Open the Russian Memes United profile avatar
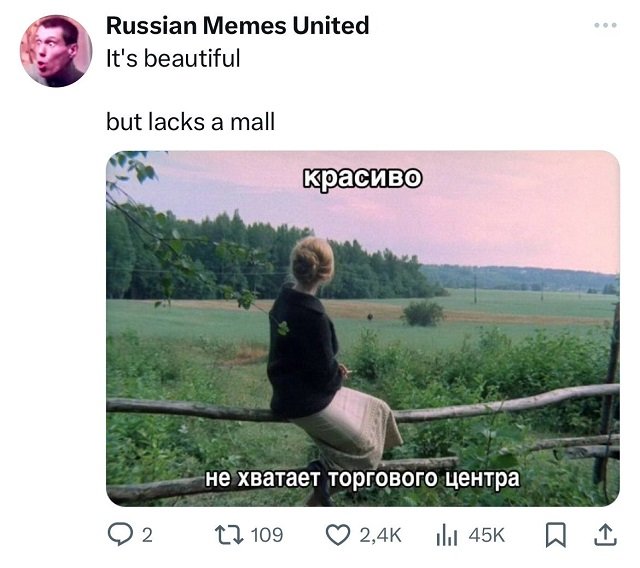Screen dimensions: 640x568 [x=56, y=51]
